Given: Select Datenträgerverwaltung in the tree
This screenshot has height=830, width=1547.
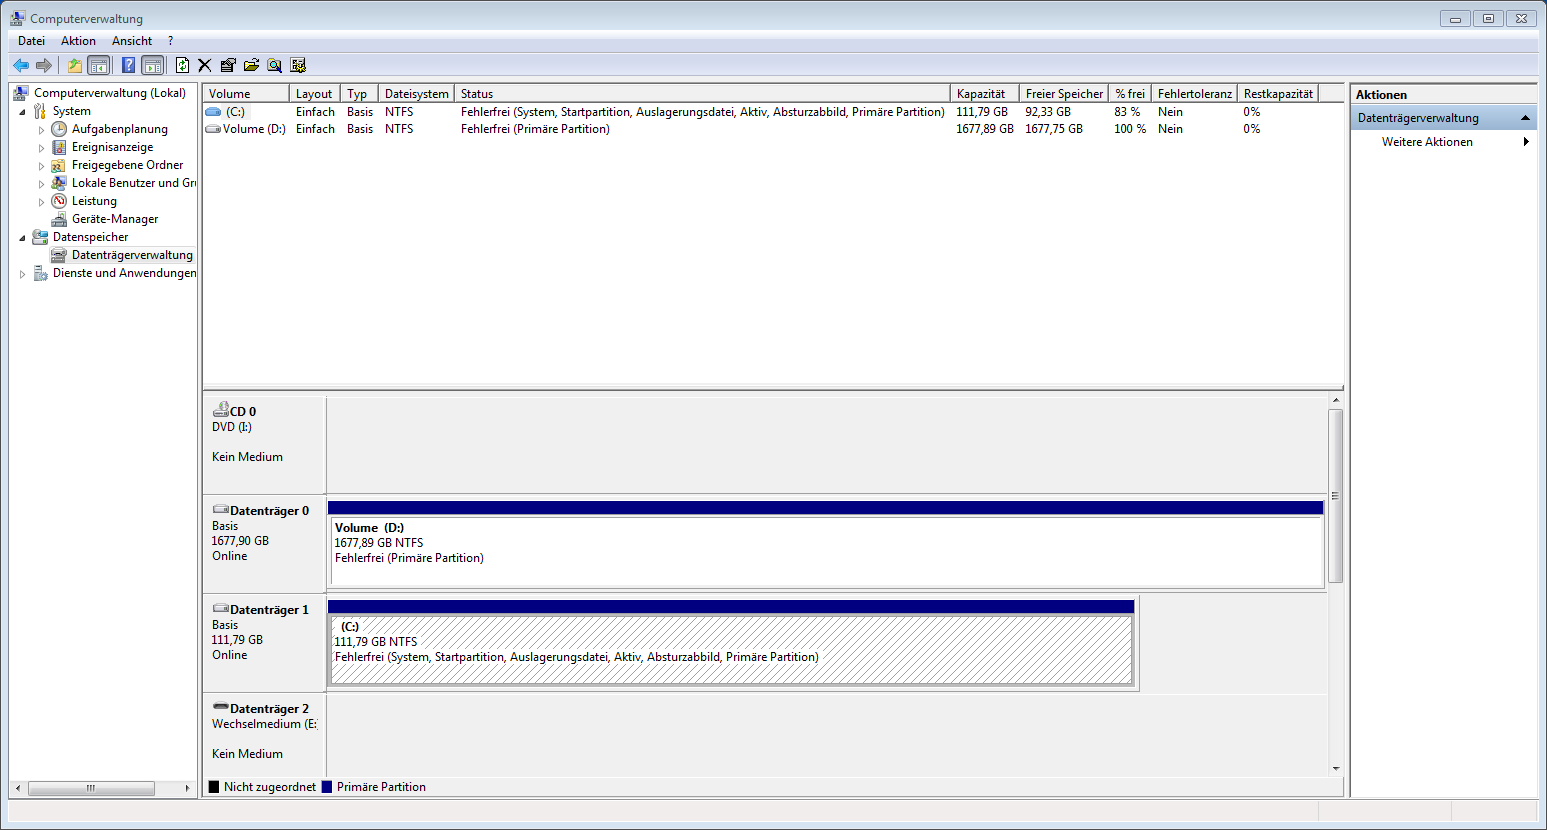Looking at the screenshot, I should pyautogui.click(x=132, y=255).
